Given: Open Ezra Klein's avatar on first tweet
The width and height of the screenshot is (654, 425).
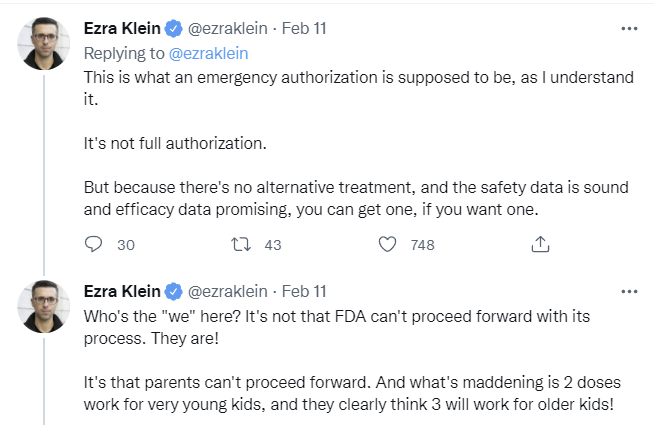Looking at the screenshot, I should coord(44,45).
